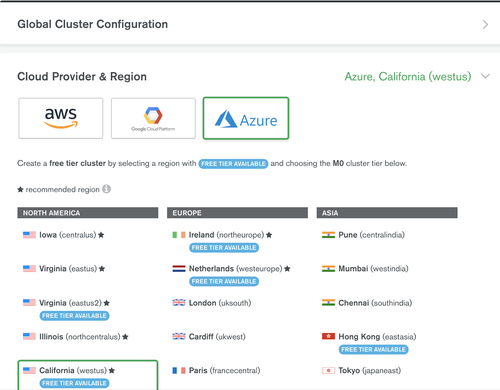This screenshot has height=390, width=500.
Task: Click Free Tier Available badge under California
Action: 74,383
